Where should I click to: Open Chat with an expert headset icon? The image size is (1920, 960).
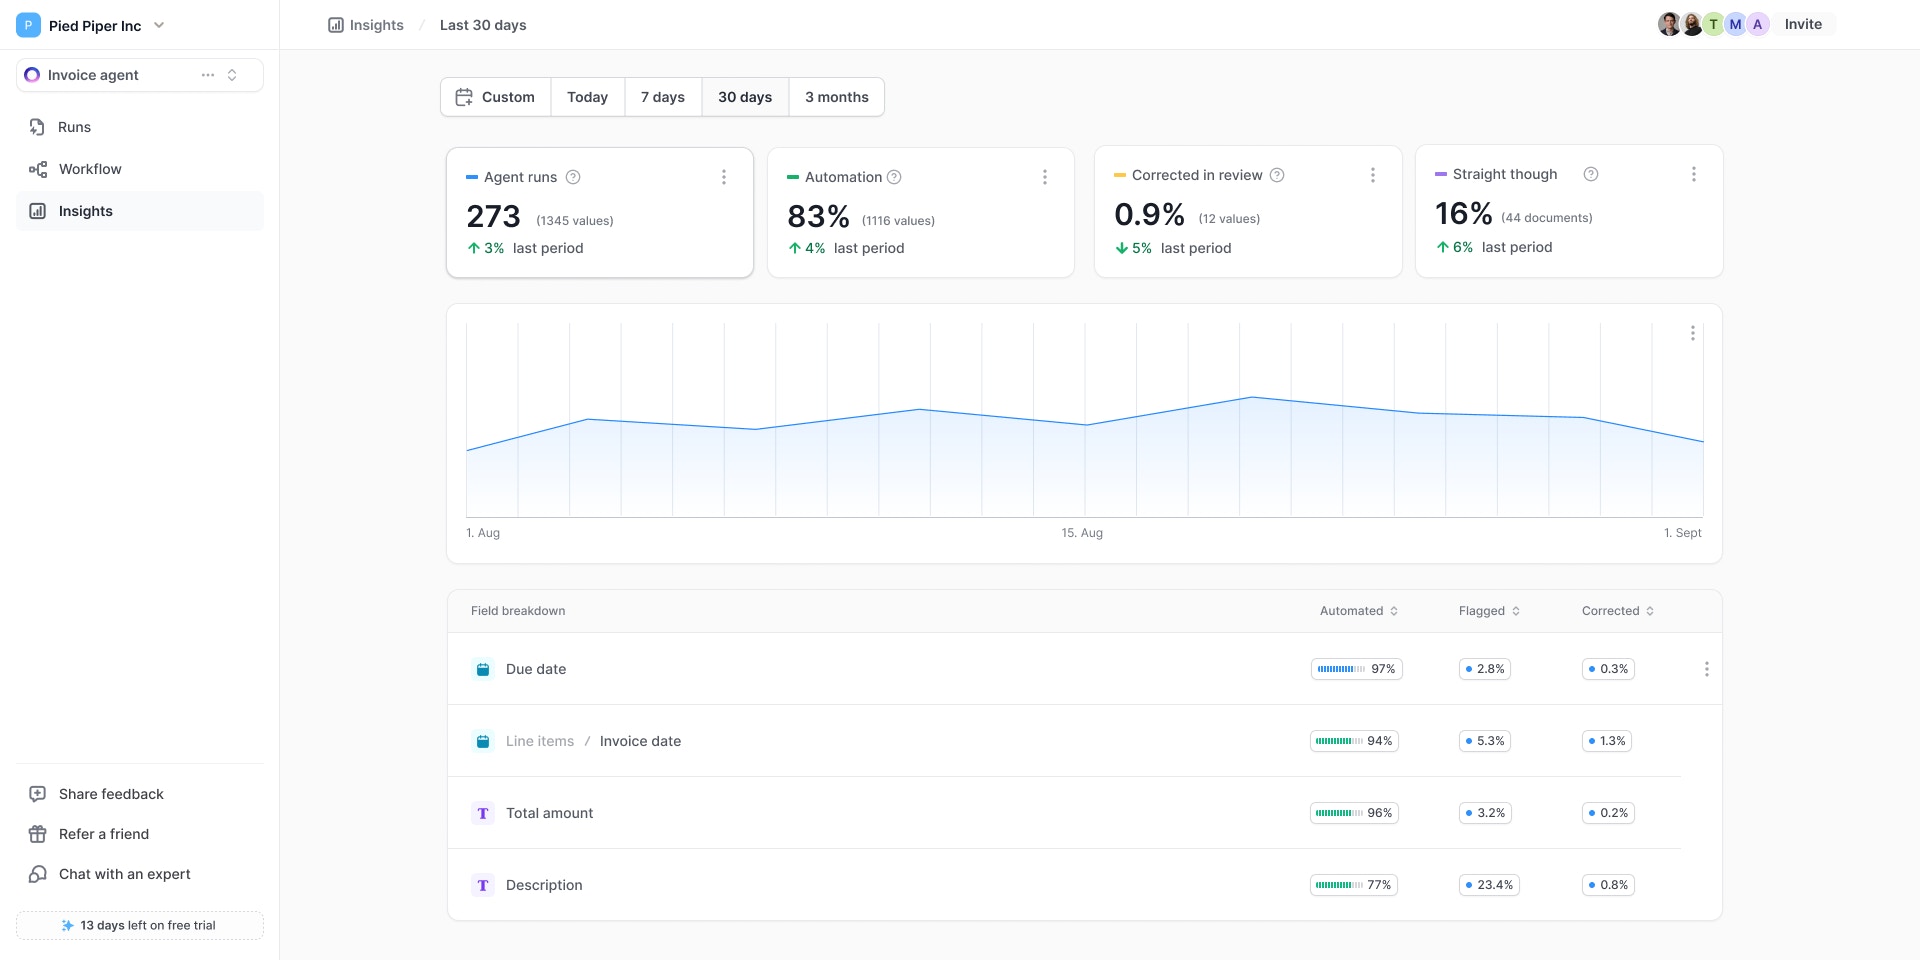click(x=38, y=874)
